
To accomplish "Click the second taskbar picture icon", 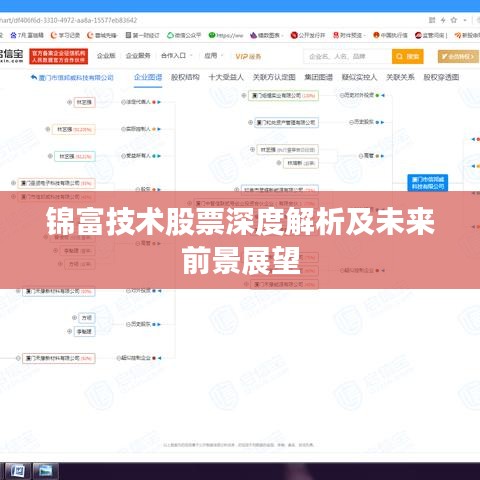I will pyautogui.click(x=45, y=471).
